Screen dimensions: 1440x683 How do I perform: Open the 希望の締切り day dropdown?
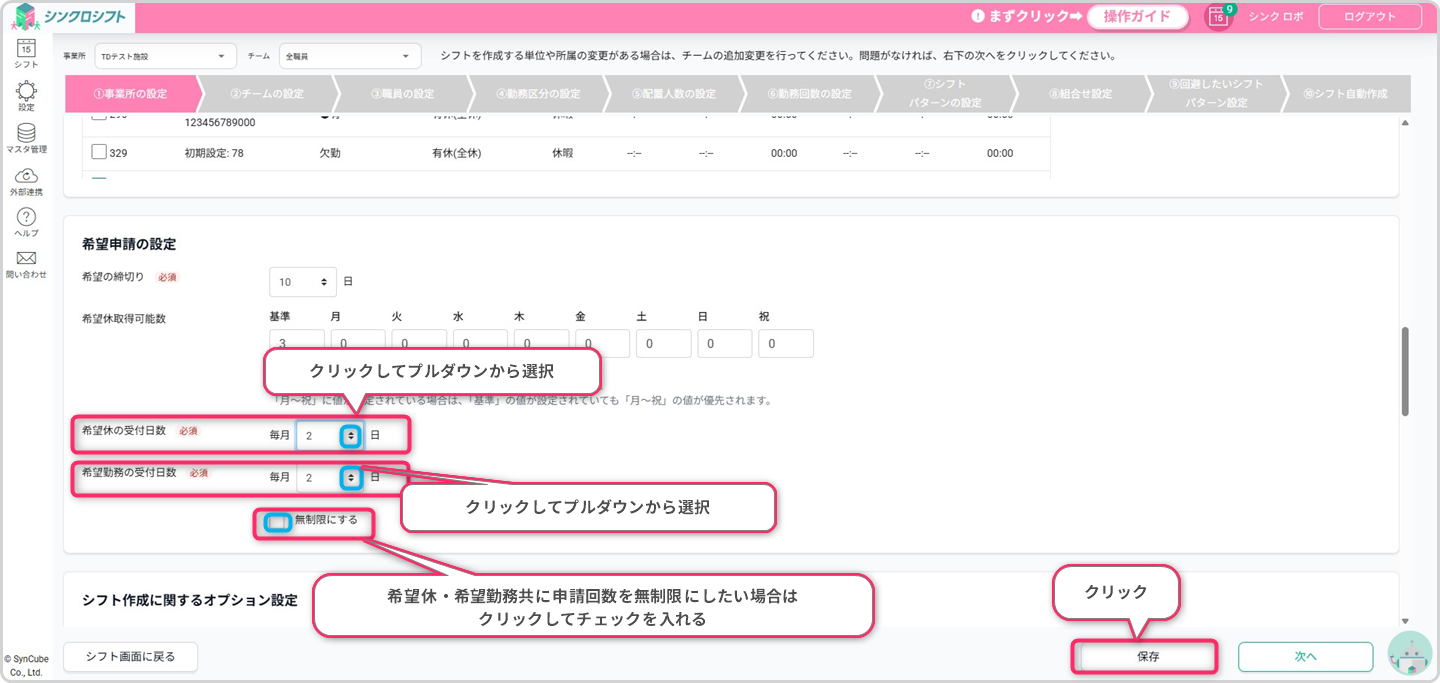pyautogui.click(x=303, y=282)
